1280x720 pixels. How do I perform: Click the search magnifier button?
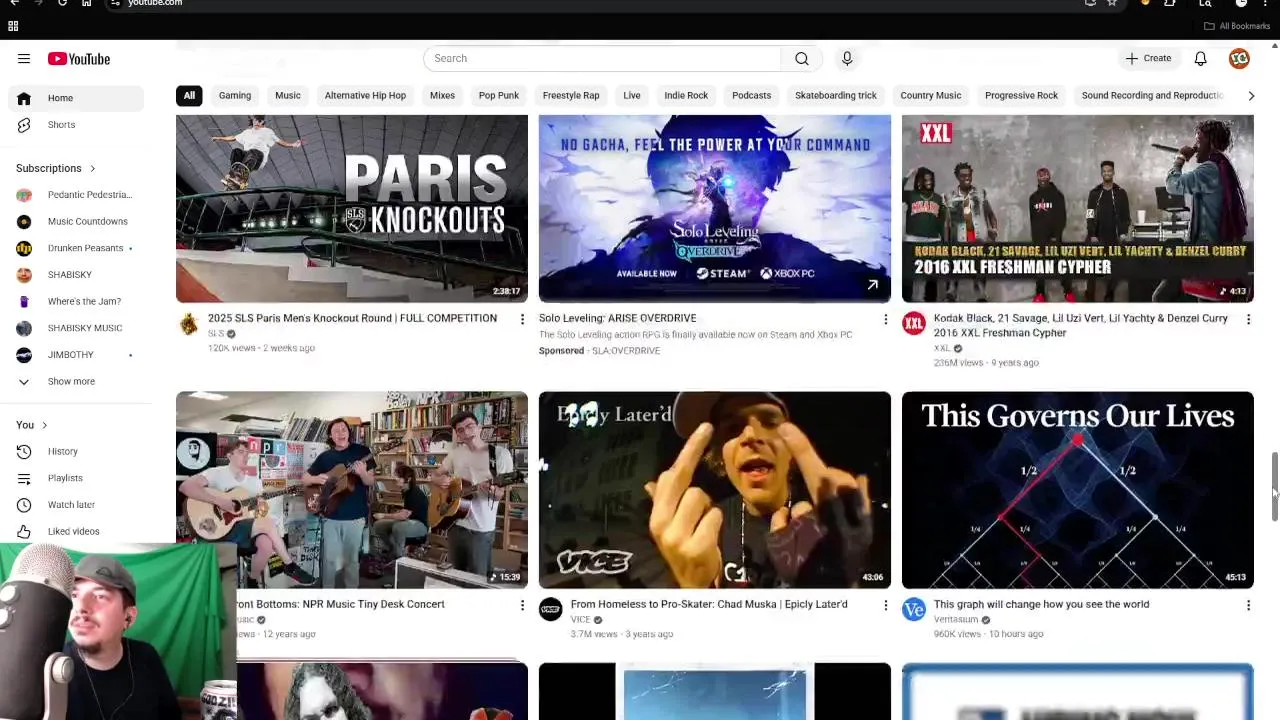[802, 58]
